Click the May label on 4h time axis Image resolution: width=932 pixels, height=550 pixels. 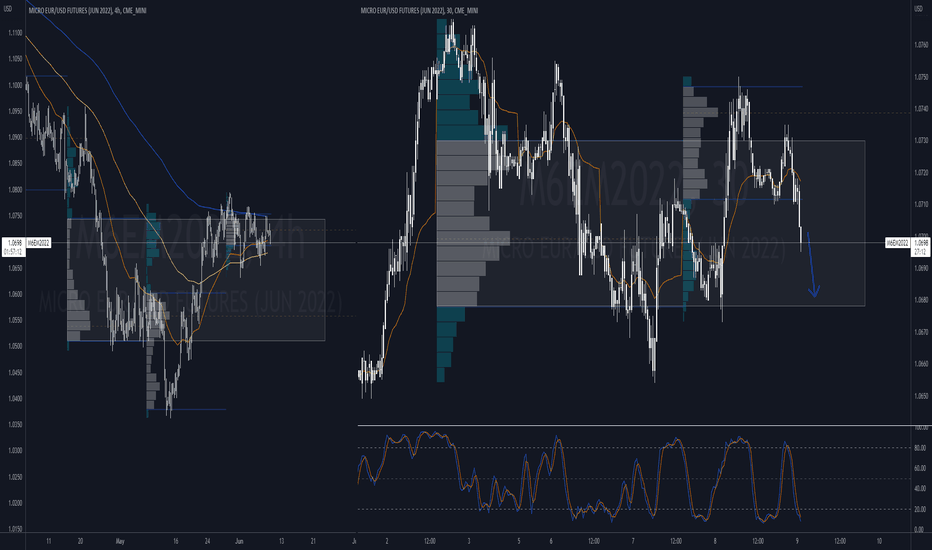click(120, 541)
